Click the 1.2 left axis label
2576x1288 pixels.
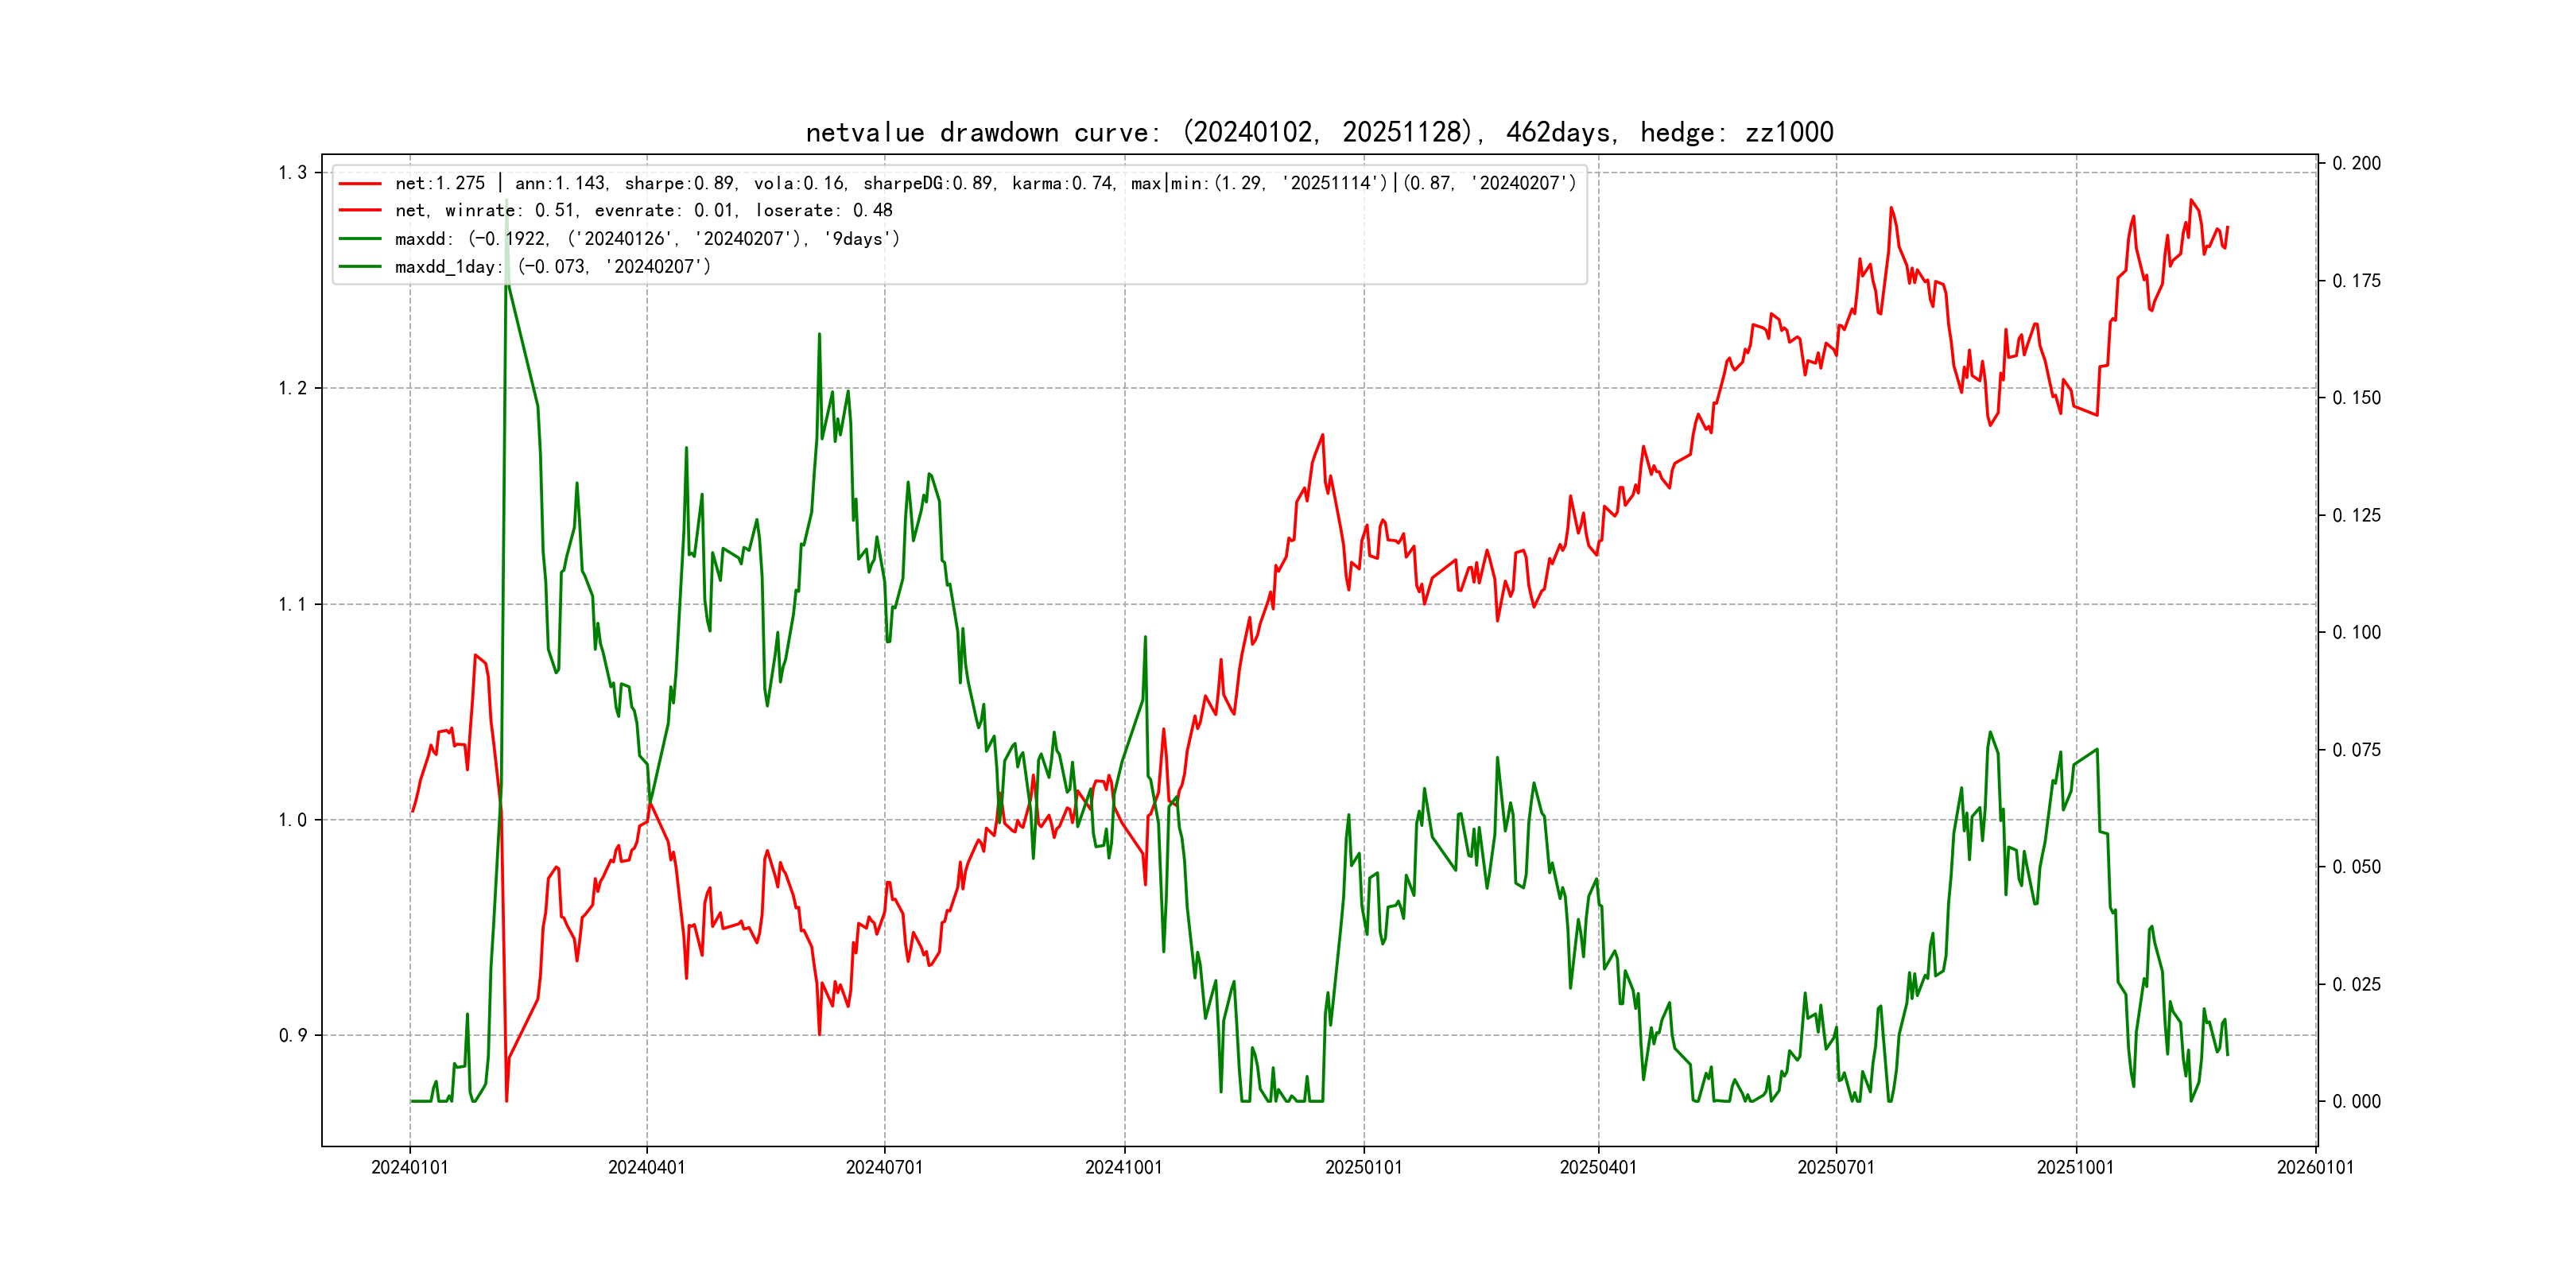[292, 389]
